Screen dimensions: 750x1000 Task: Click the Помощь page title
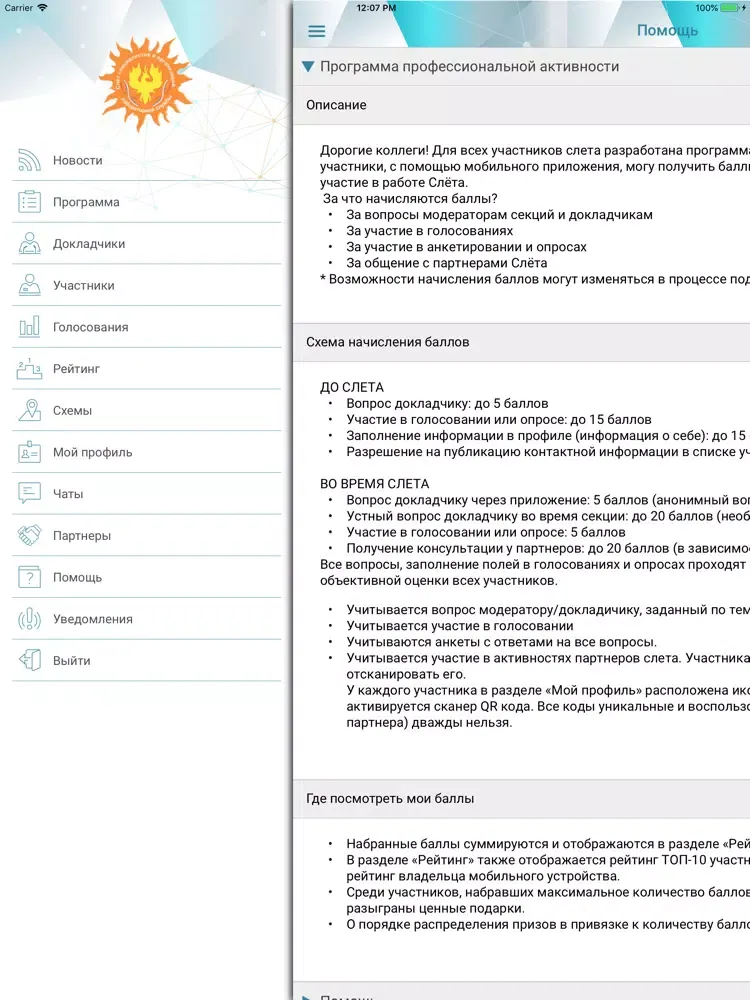click(667, 31)
